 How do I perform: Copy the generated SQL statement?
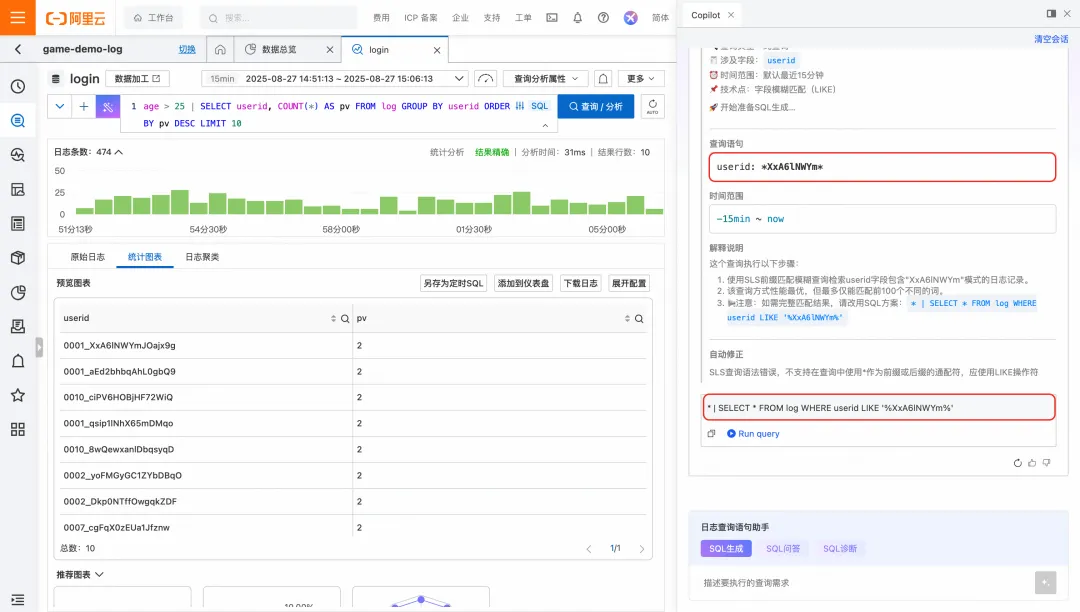click(x=712, y=434)
